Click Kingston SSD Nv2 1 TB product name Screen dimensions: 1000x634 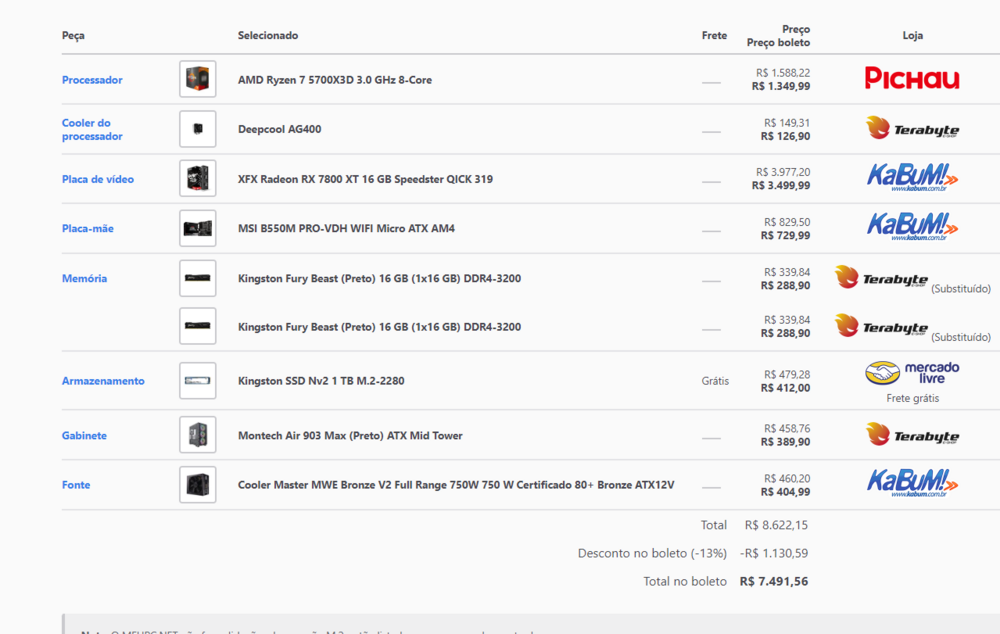click(321, 381)
